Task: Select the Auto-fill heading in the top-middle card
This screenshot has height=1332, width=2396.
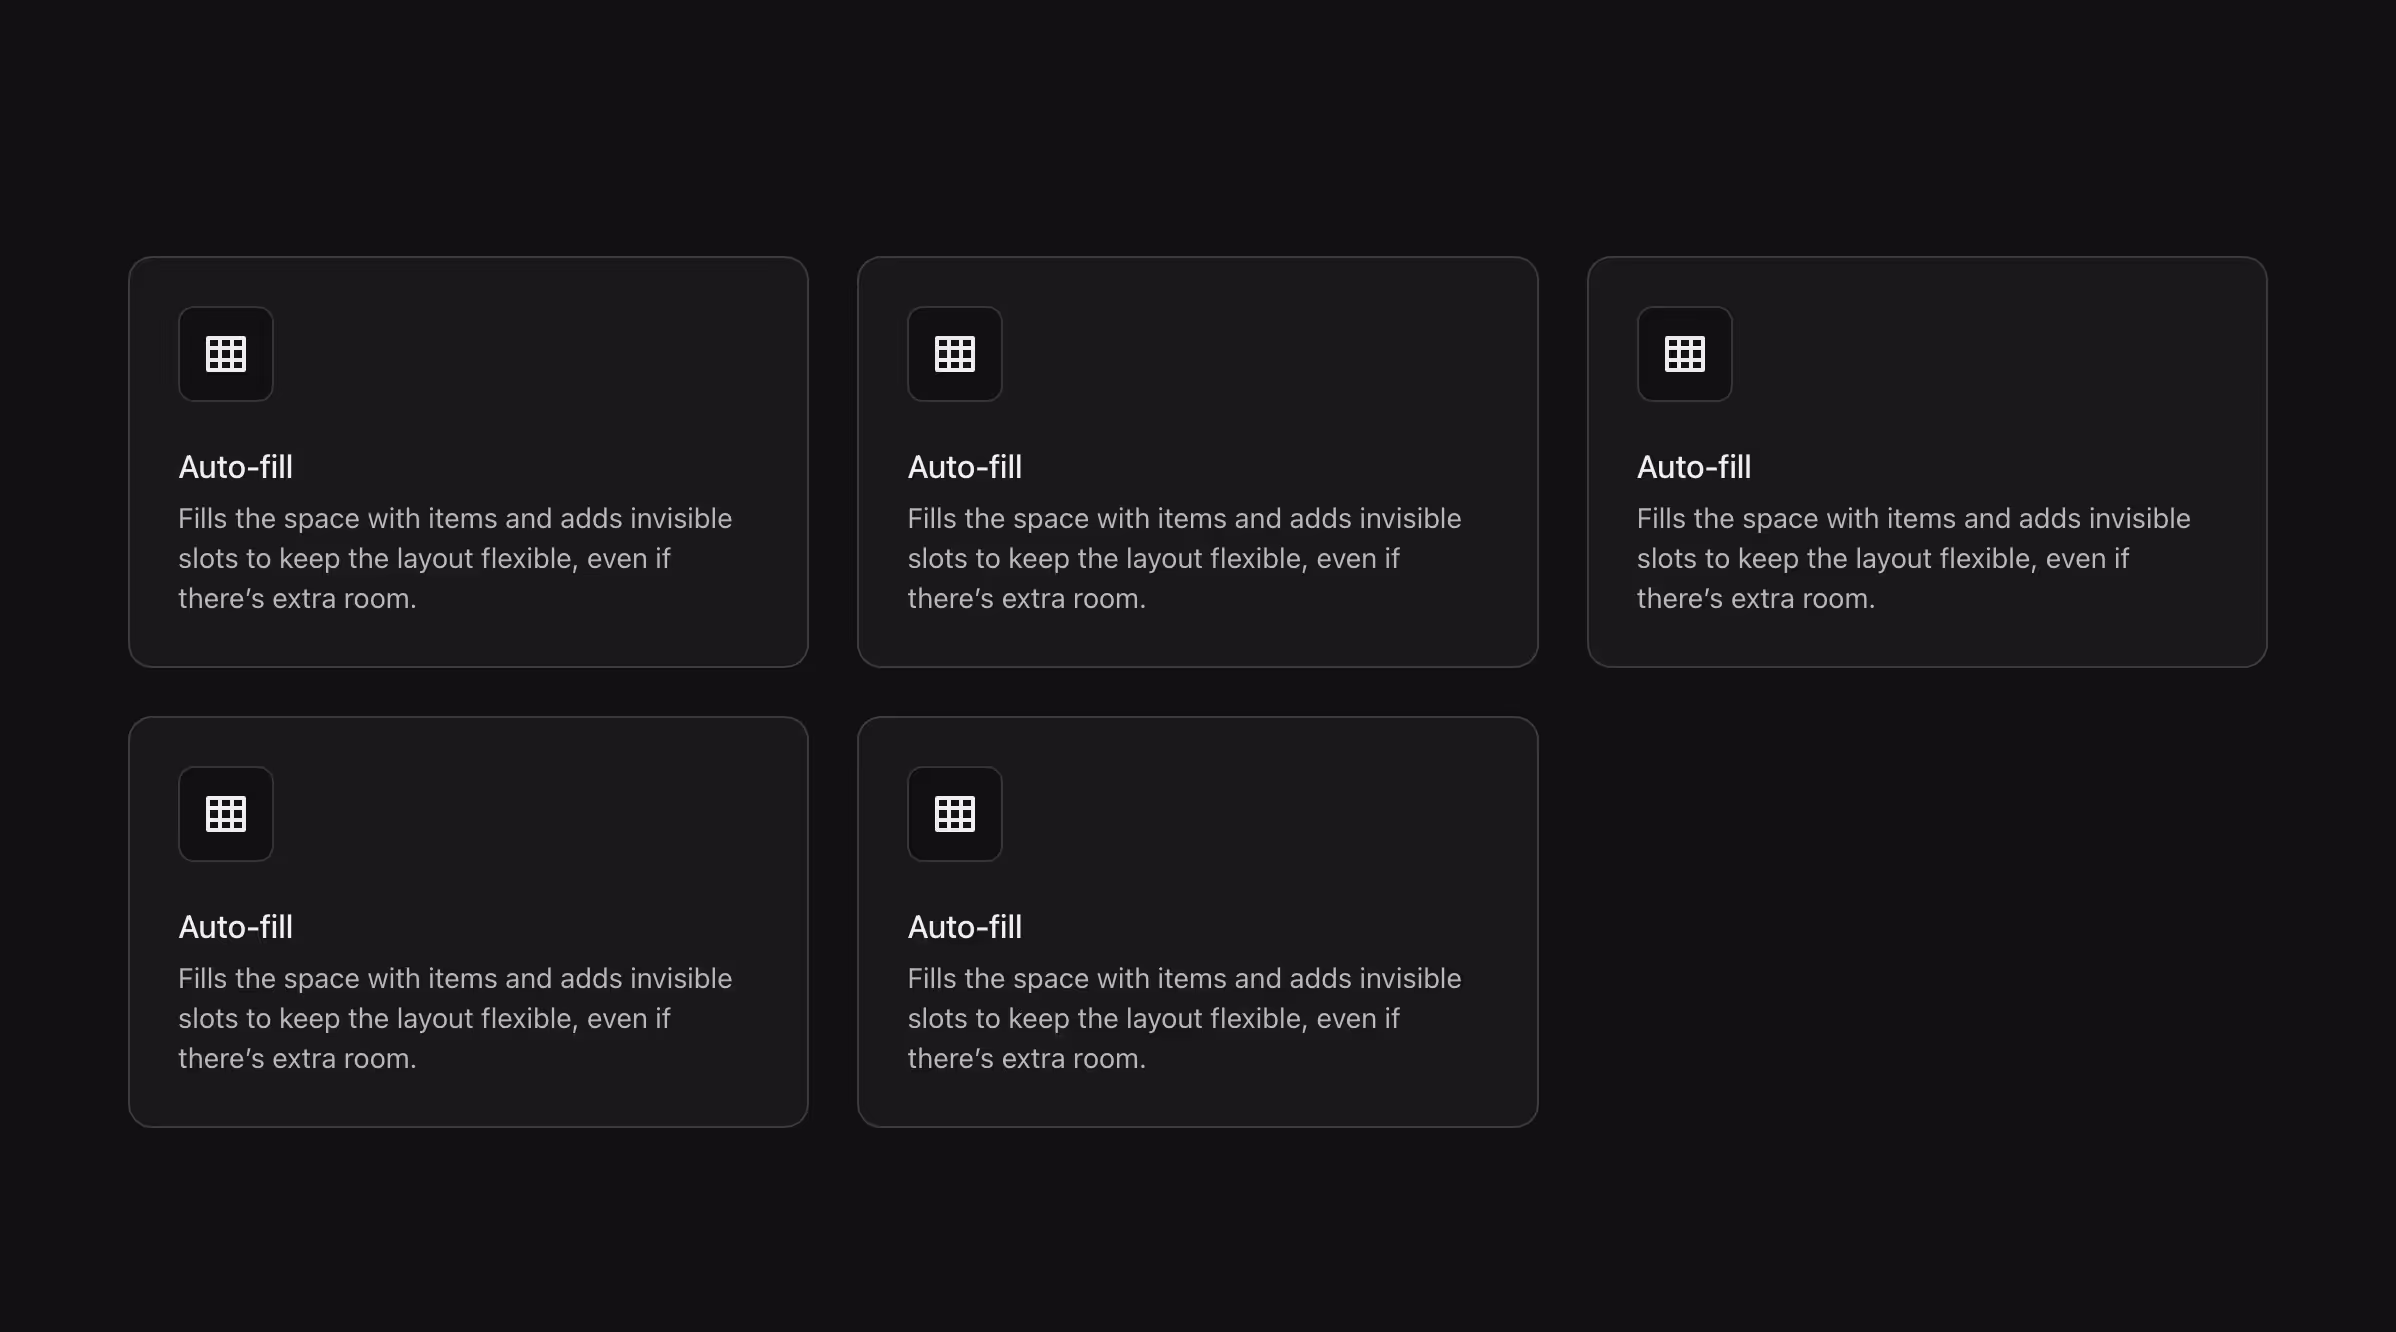Action: click(x=964, y=467)
